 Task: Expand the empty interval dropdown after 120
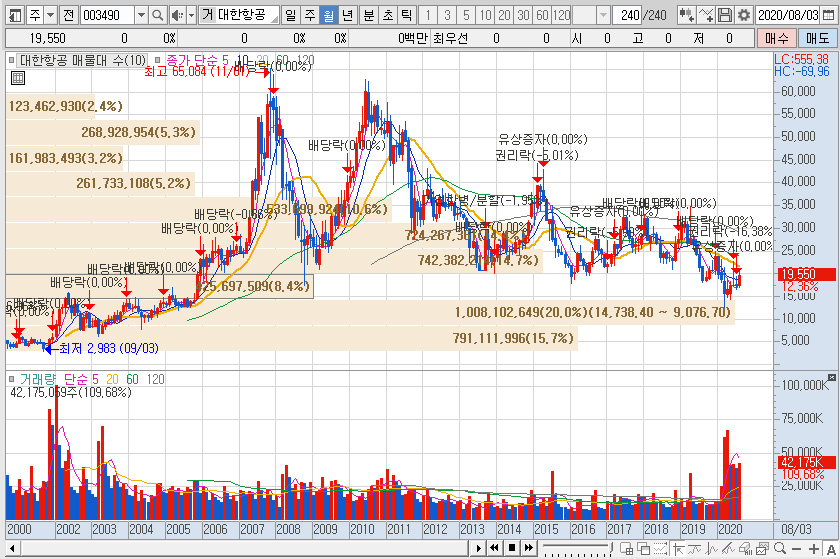coord(603,15)
